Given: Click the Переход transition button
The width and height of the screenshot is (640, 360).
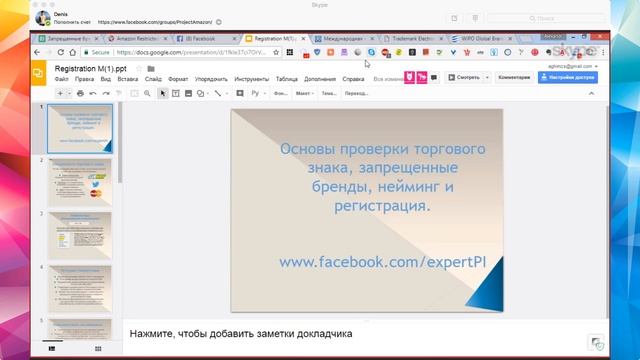Looking at the screenshot, I should coord(356,93).
